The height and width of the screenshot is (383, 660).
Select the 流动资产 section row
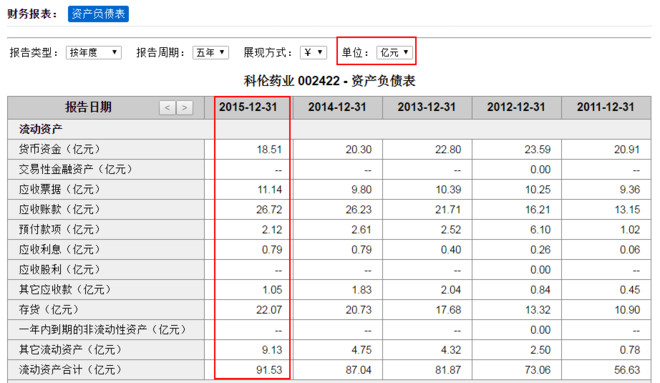tap(329, 129)
